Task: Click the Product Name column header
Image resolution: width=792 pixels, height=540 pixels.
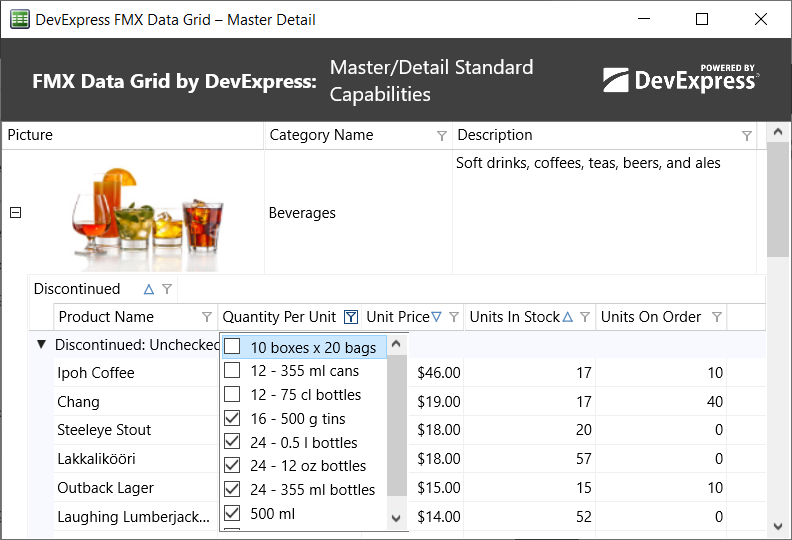Action: click(135, 317)
